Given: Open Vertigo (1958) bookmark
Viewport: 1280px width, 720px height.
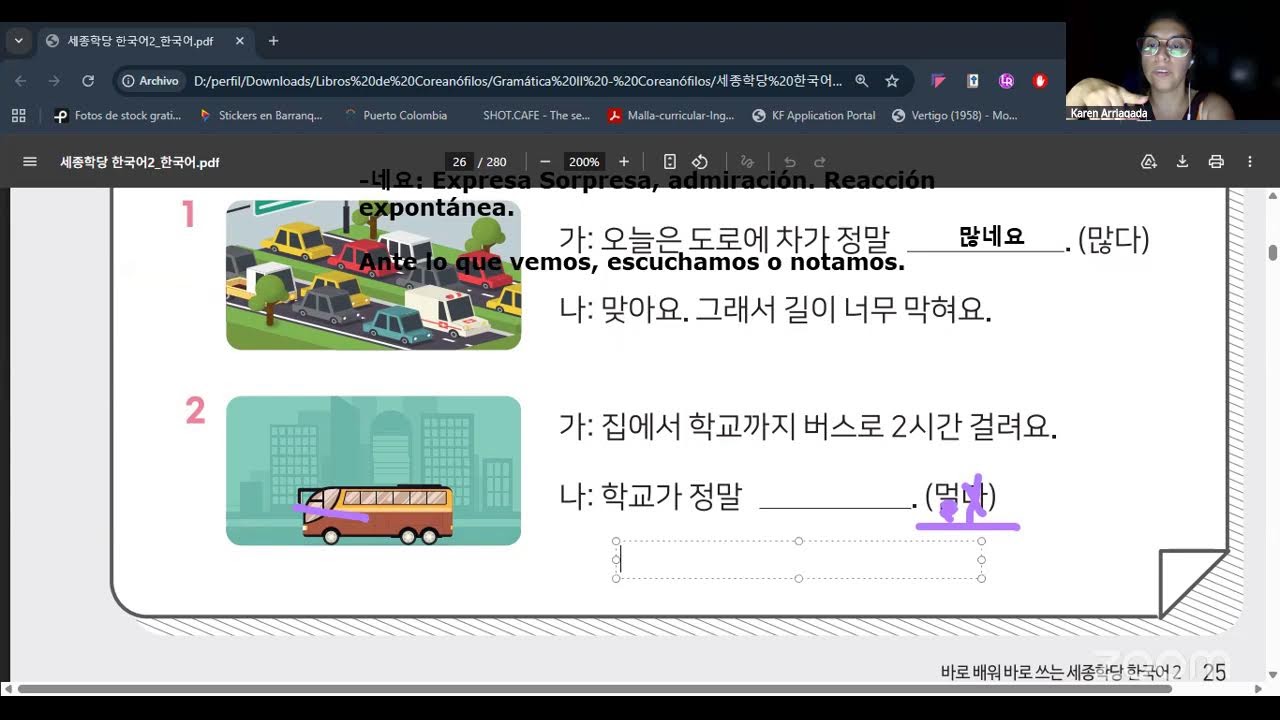Looking at the screenshot, I should click(954, 115).
